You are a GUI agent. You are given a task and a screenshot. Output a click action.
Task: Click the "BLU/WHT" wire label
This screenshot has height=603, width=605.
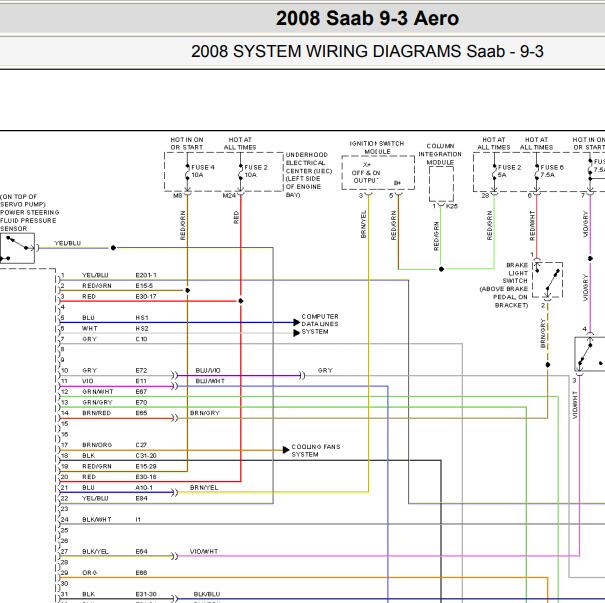pyautogui.click(x=210, y=381)
